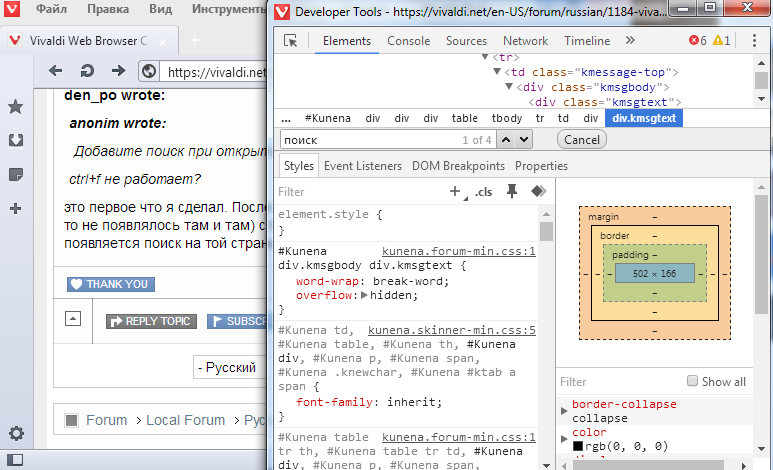Click the forum home square icon

coord(71,420)
